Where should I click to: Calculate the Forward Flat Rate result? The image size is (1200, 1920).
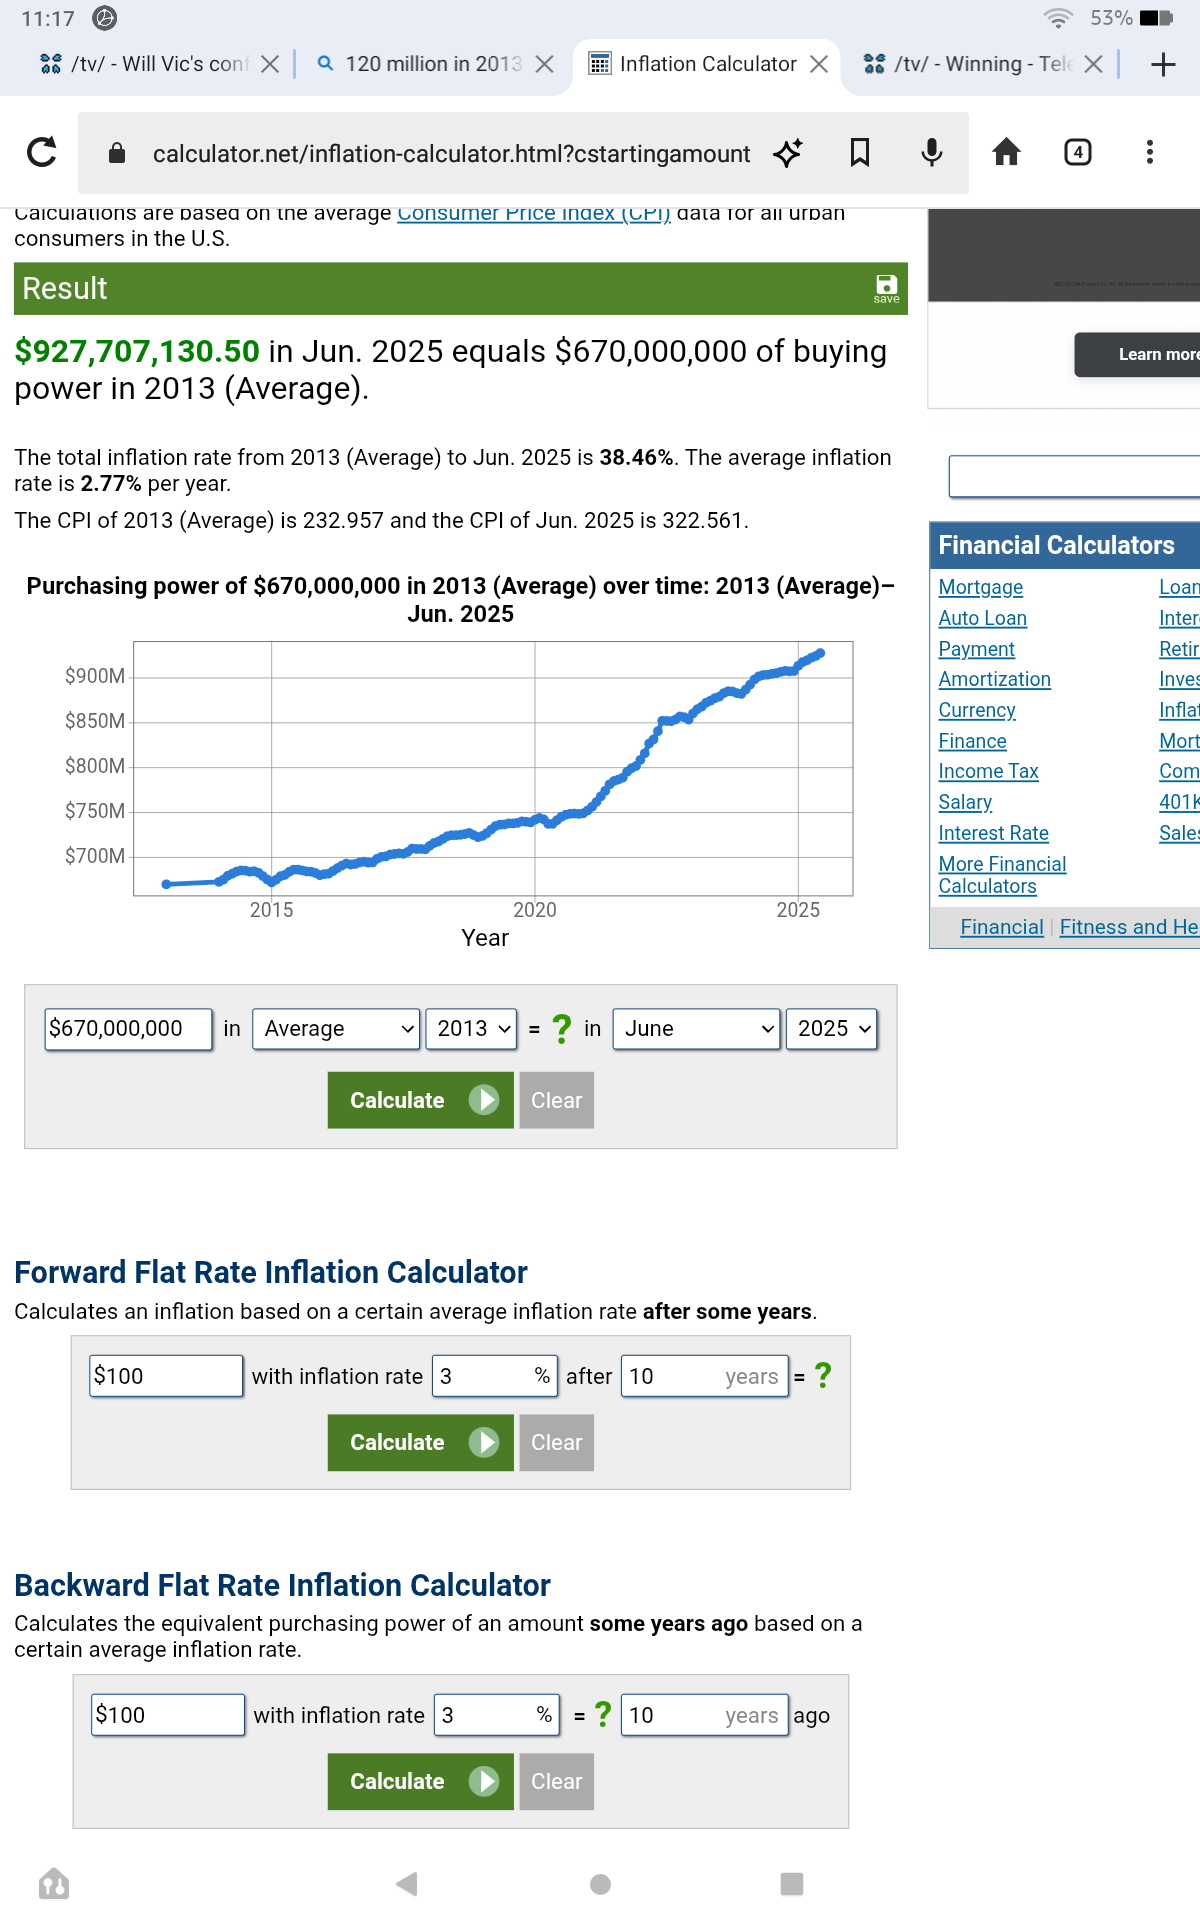(420, 1442)
